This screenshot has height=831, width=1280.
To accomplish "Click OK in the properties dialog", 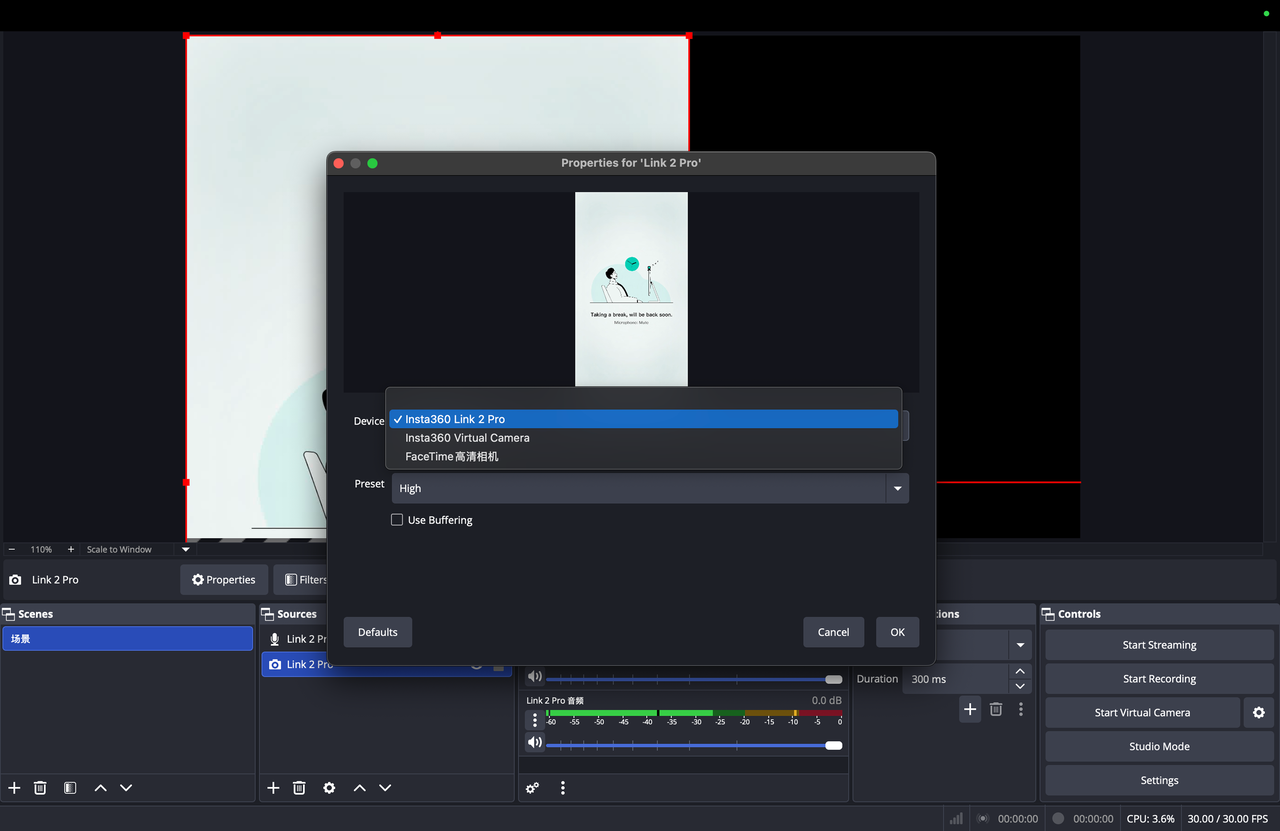I will [x=897, y=632].
